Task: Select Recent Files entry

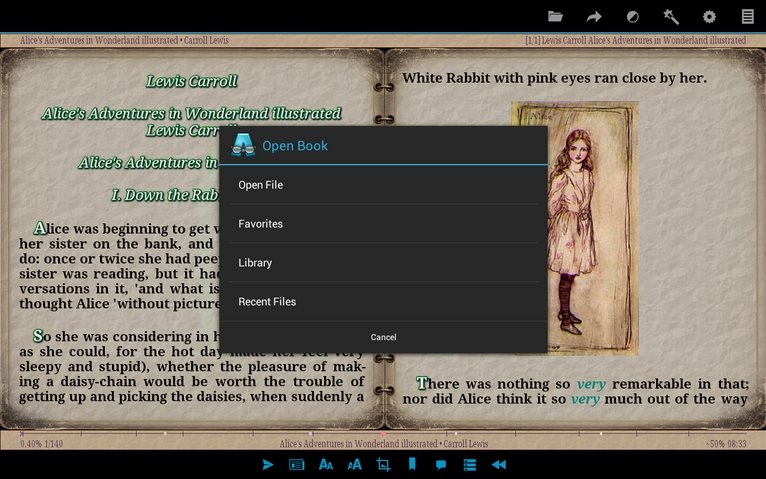Action: [x=383, y=302]
